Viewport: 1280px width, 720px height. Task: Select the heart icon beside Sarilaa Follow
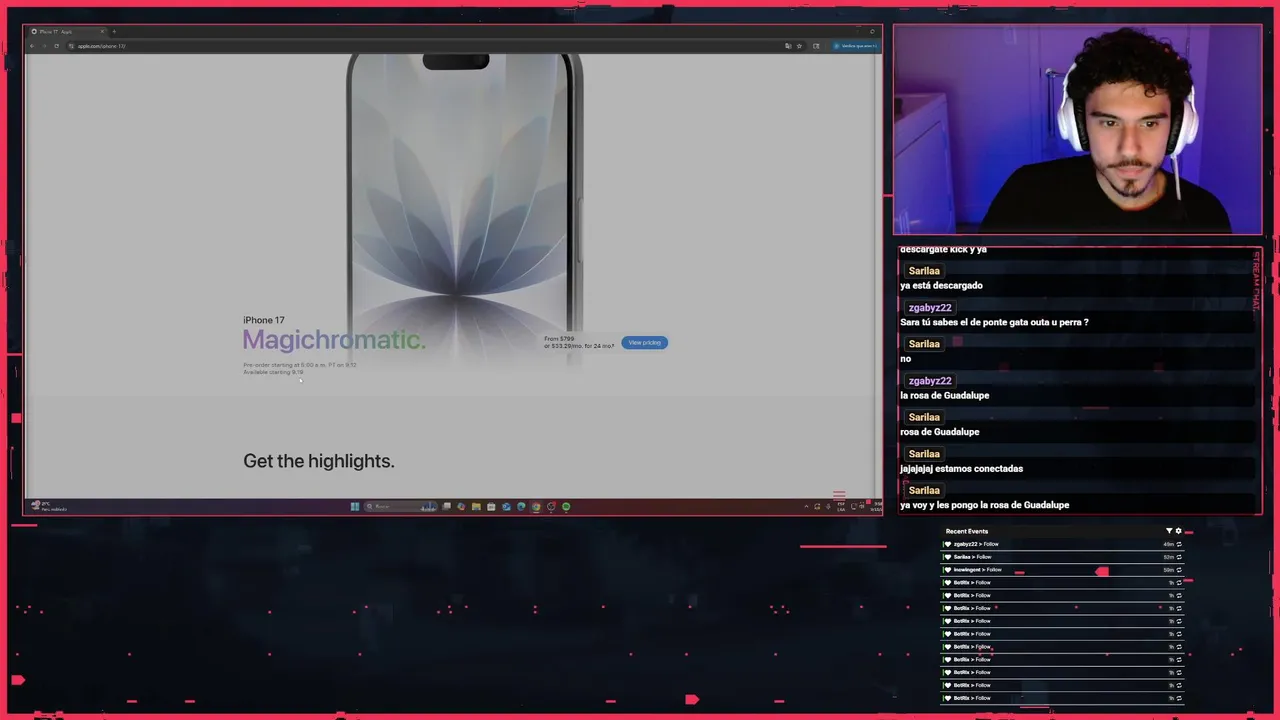point(948,557)
